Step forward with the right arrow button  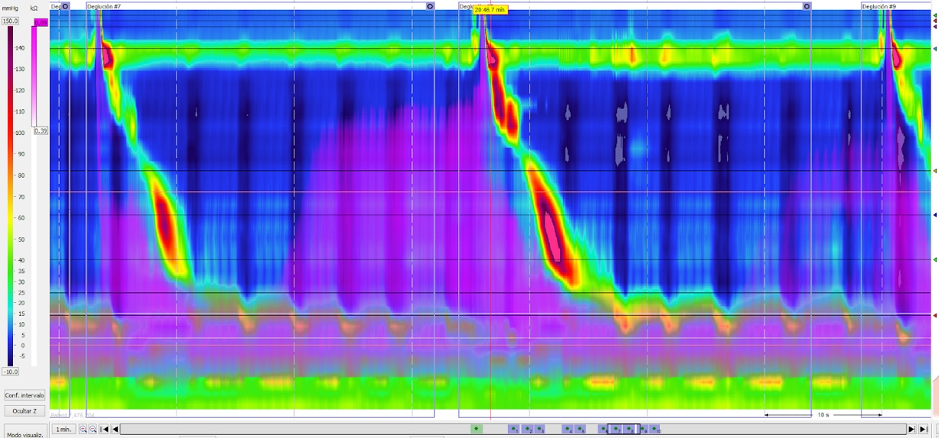click(911, 429)
